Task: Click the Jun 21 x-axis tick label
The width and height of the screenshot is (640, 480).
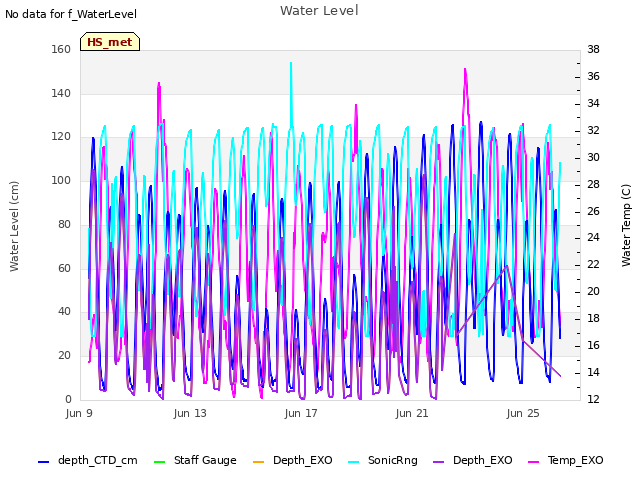Action: pyautogui.click(x=412, y=413)
